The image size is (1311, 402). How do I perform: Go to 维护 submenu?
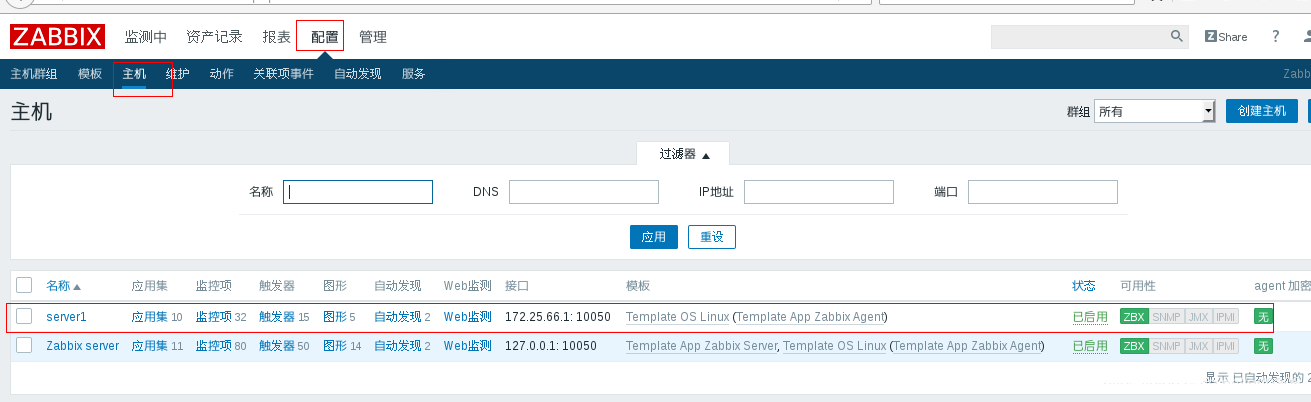tap(178, 74)
